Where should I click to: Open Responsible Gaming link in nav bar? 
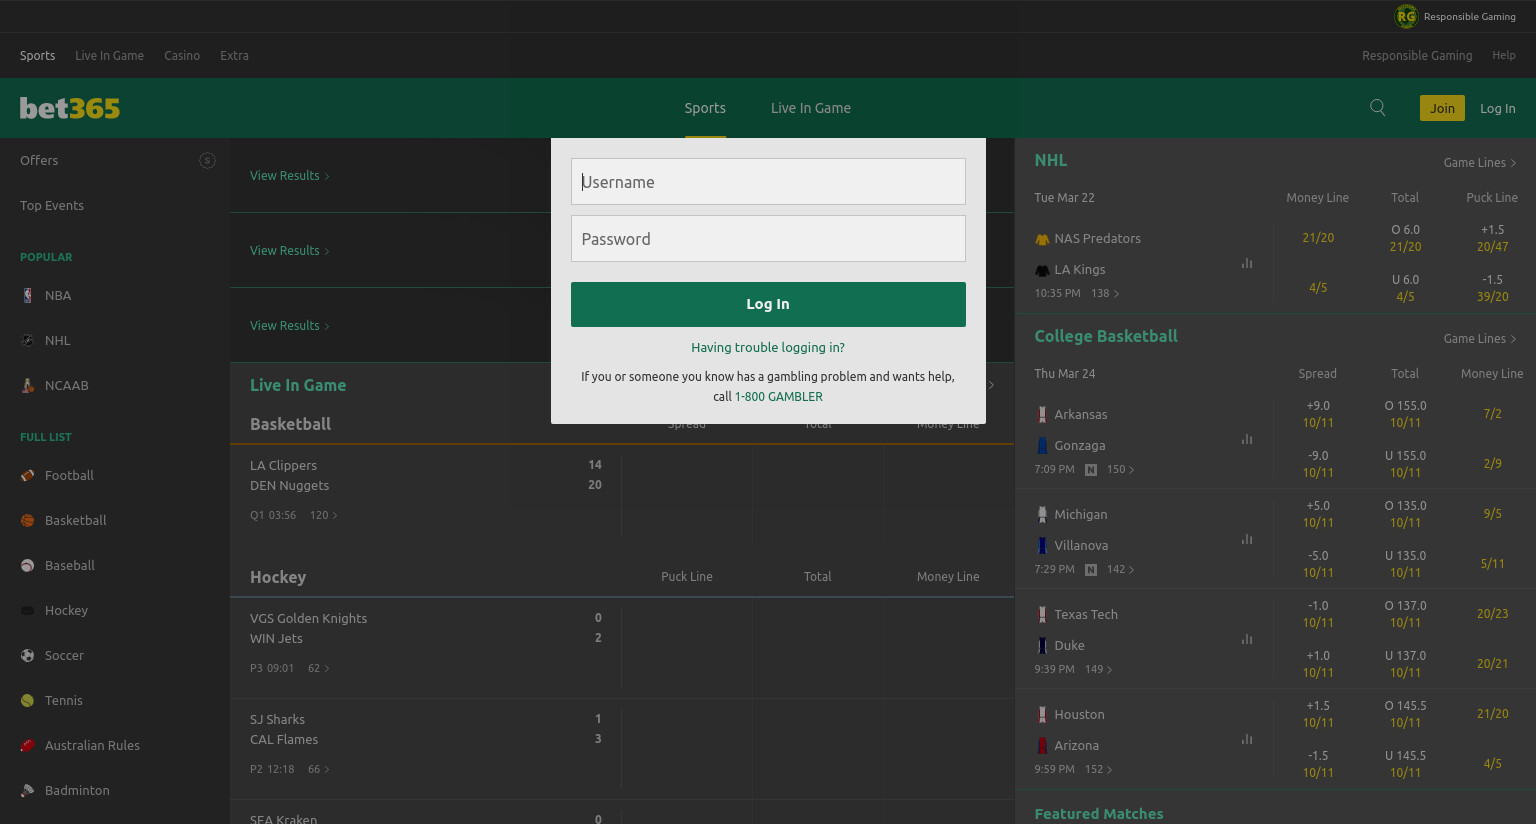pos(1417,56)
